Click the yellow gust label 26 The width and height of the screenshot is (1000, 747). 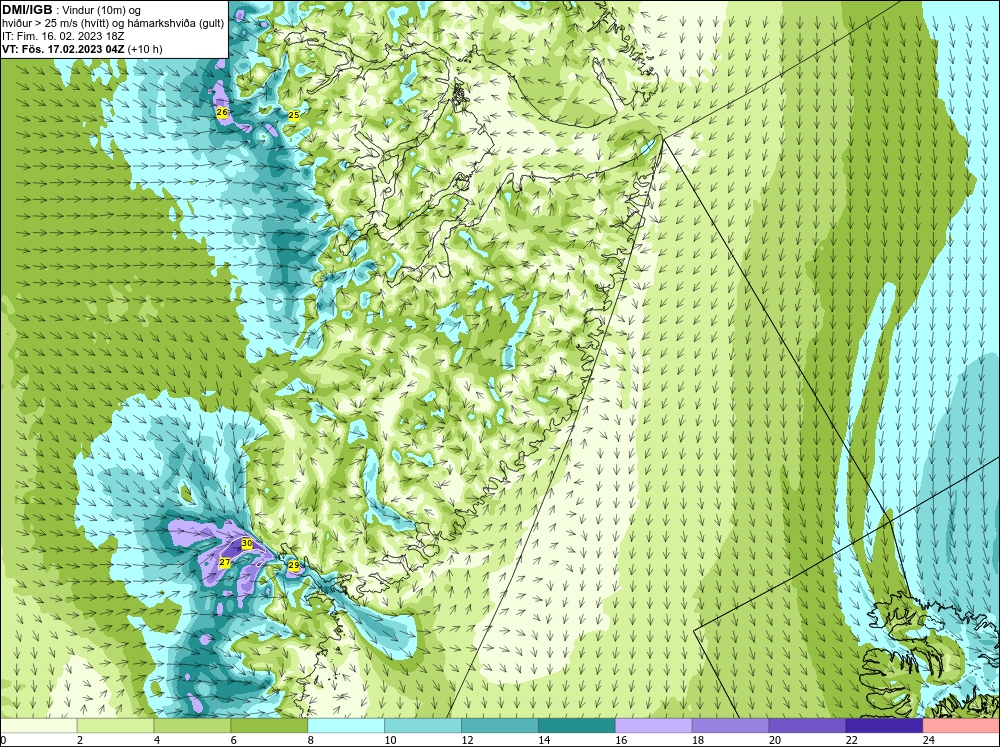pos(222,112)
